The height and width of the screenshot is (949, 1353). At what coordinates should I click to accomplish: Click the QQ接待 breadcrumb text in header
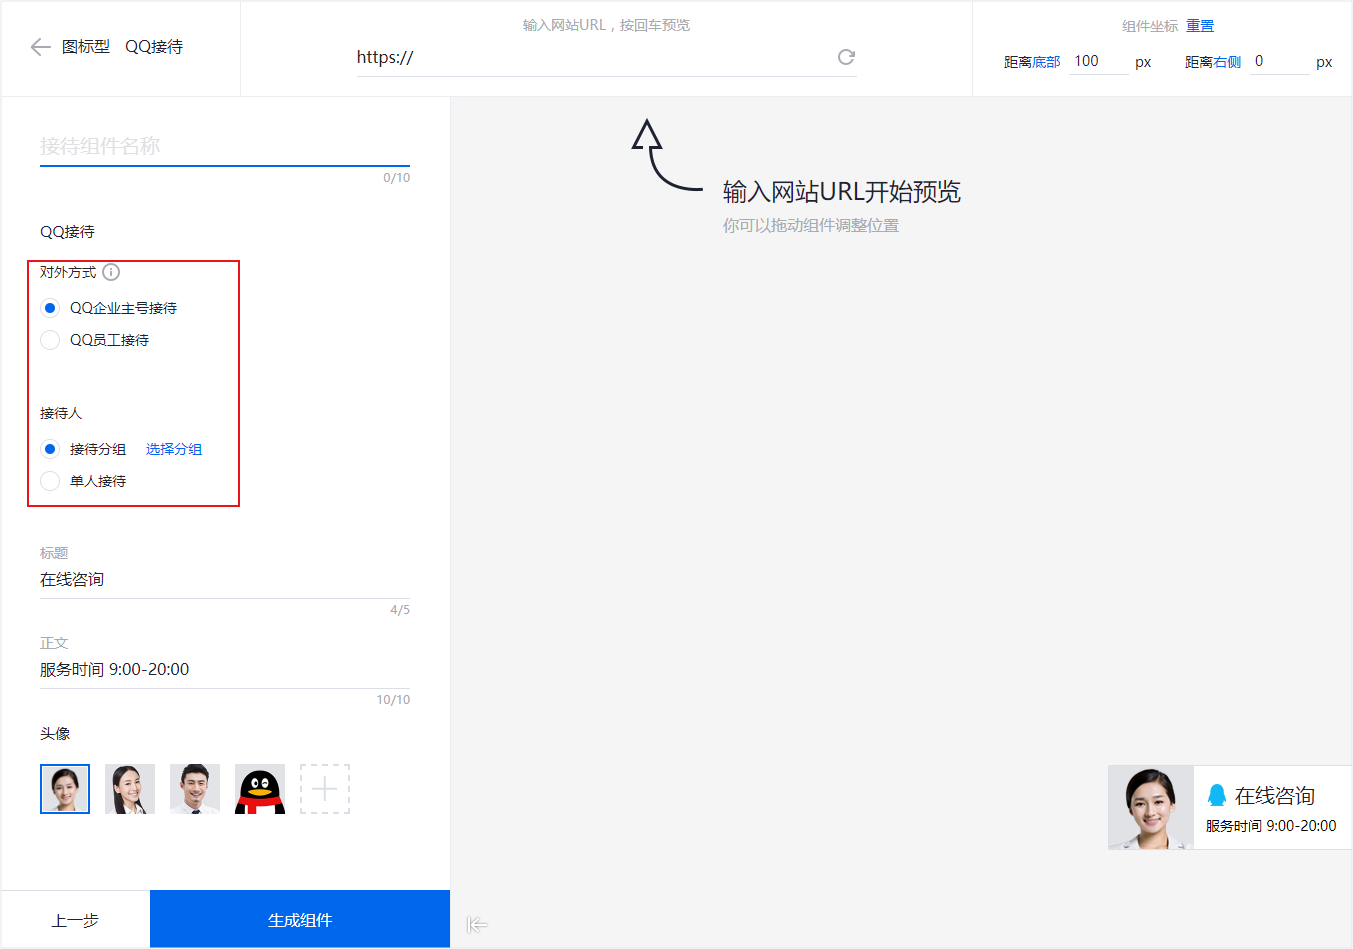click(x=154, y=47)
